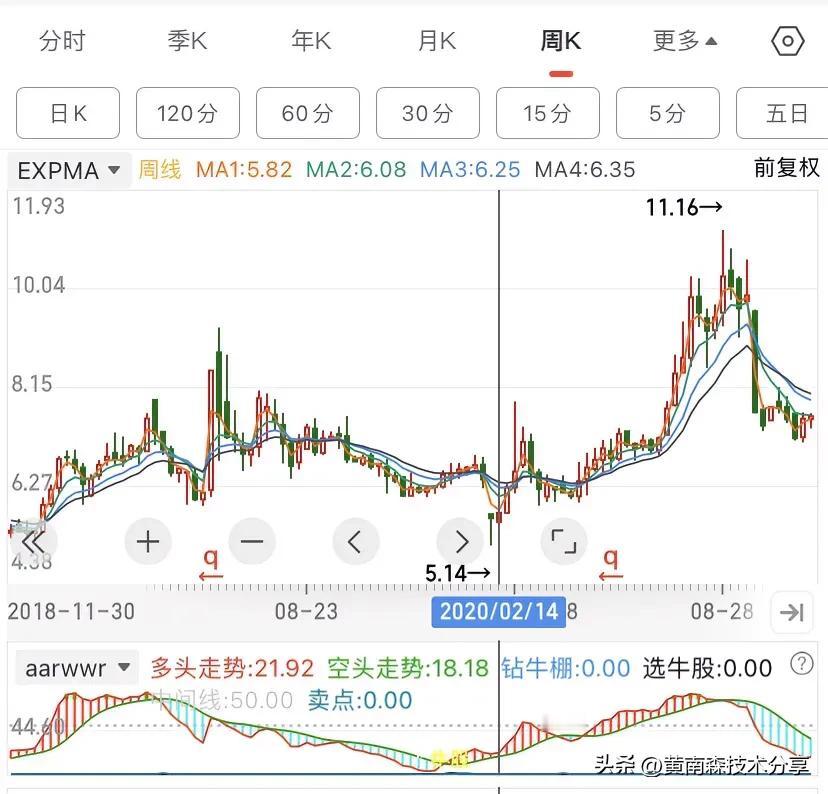The width and height of the screenshot is (828, 794).
Task: Expand the aarwwr indicator dropdown
Action: [x=77, y=668]
